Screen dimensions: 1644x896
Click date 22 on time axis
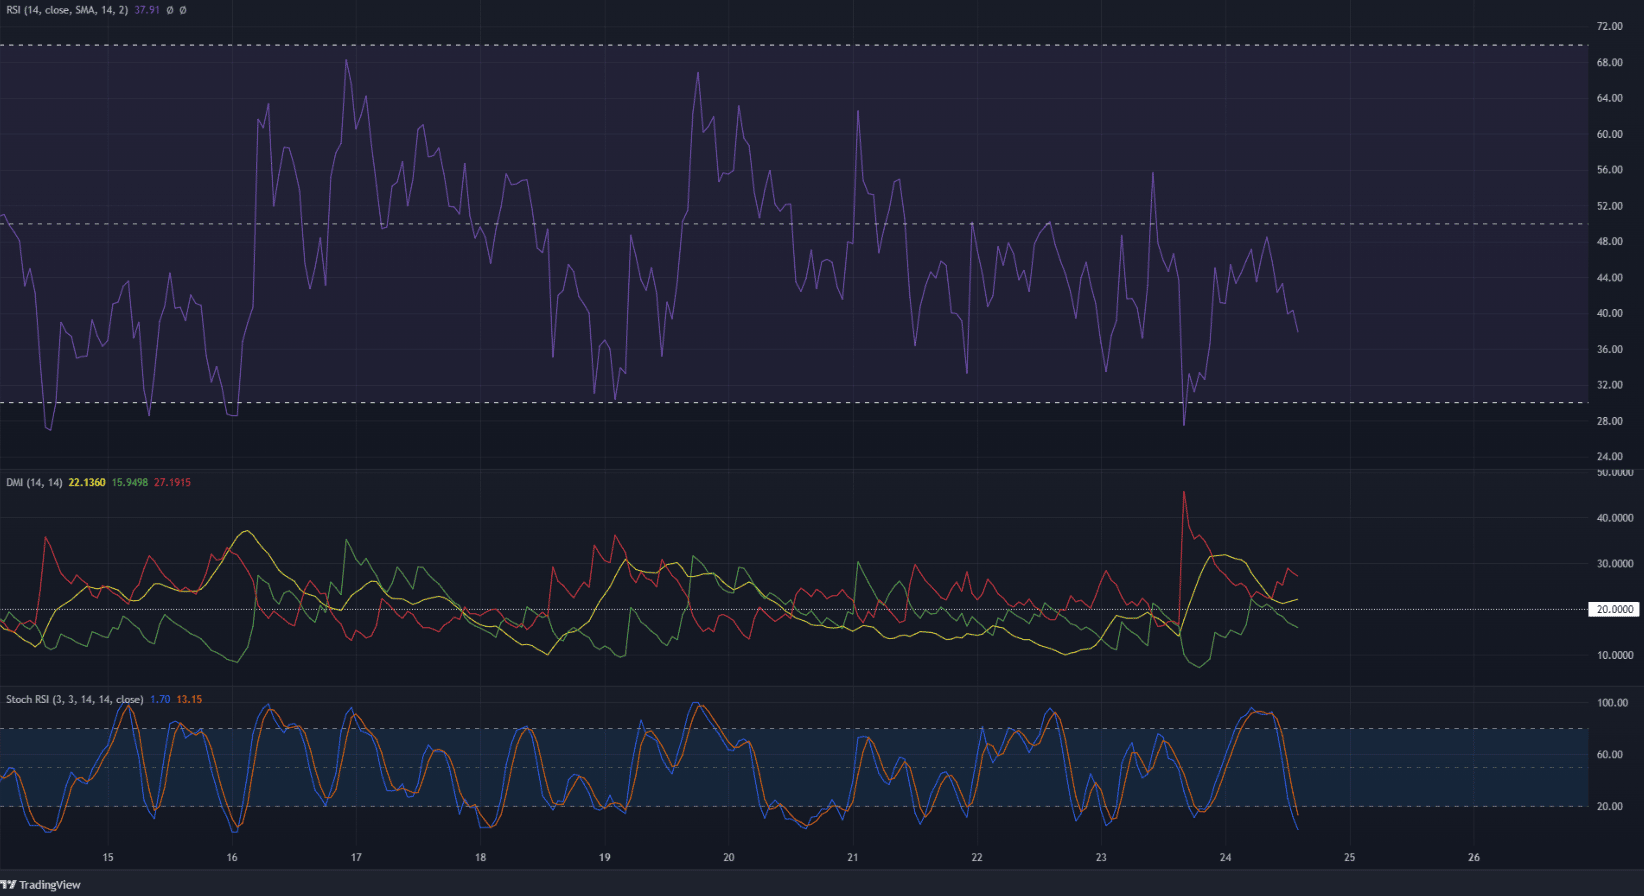coord(977,857)
